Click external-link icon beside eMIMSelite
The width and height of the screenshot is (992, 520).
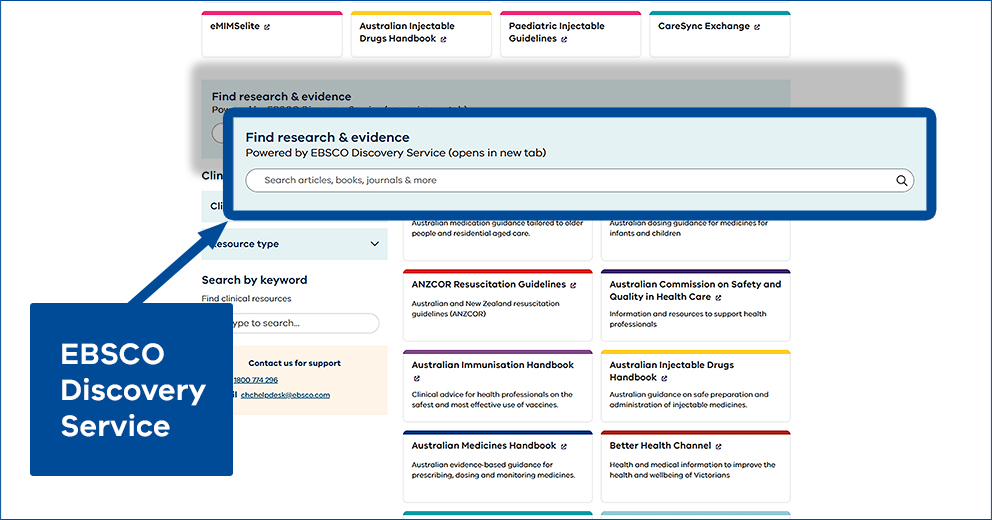point(267,27)
